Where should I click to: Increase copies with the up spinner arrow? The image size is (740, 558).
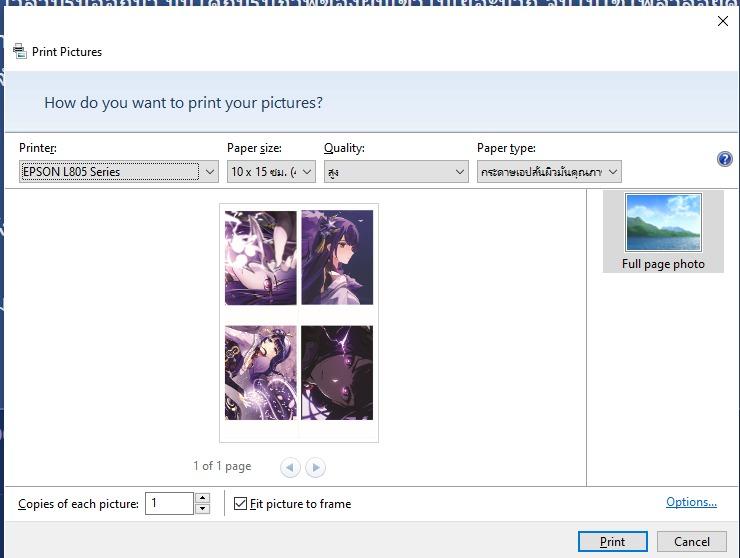[x=202, y=498]
